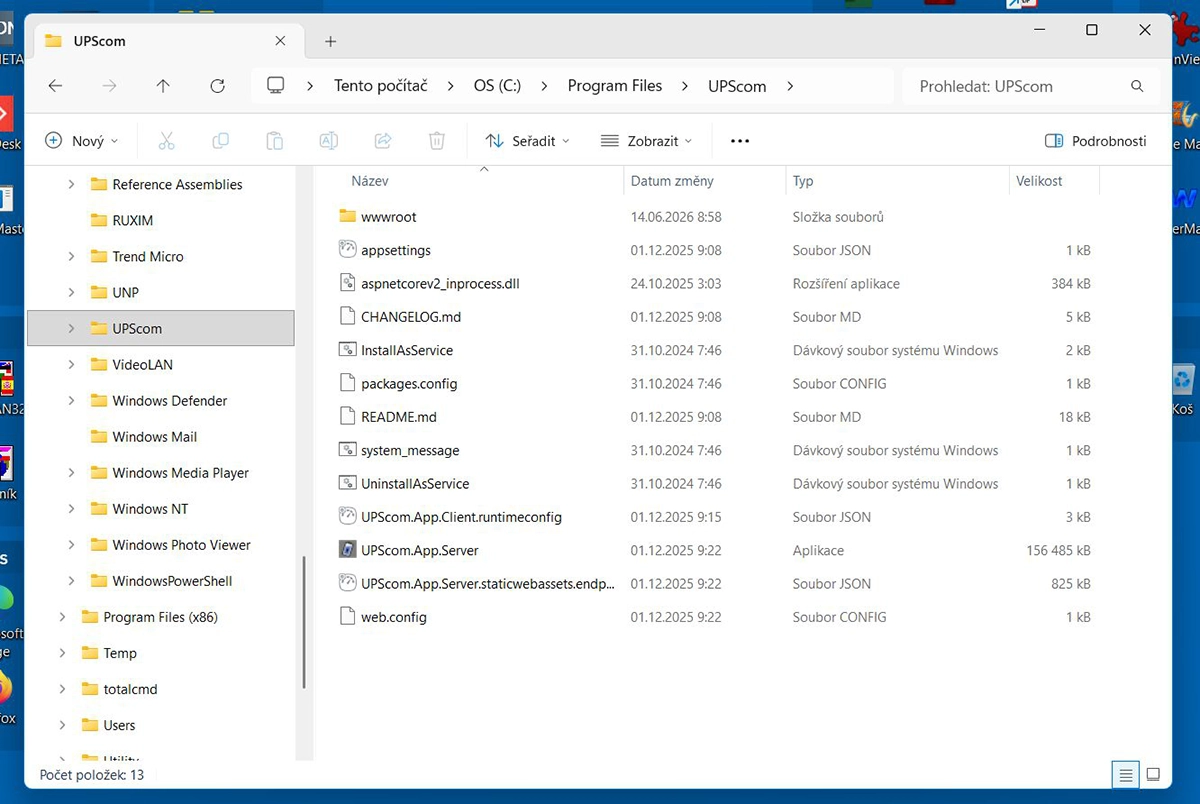Select the VideoLAN folder in tree
1200x804 pixels.
coord(143,364)
